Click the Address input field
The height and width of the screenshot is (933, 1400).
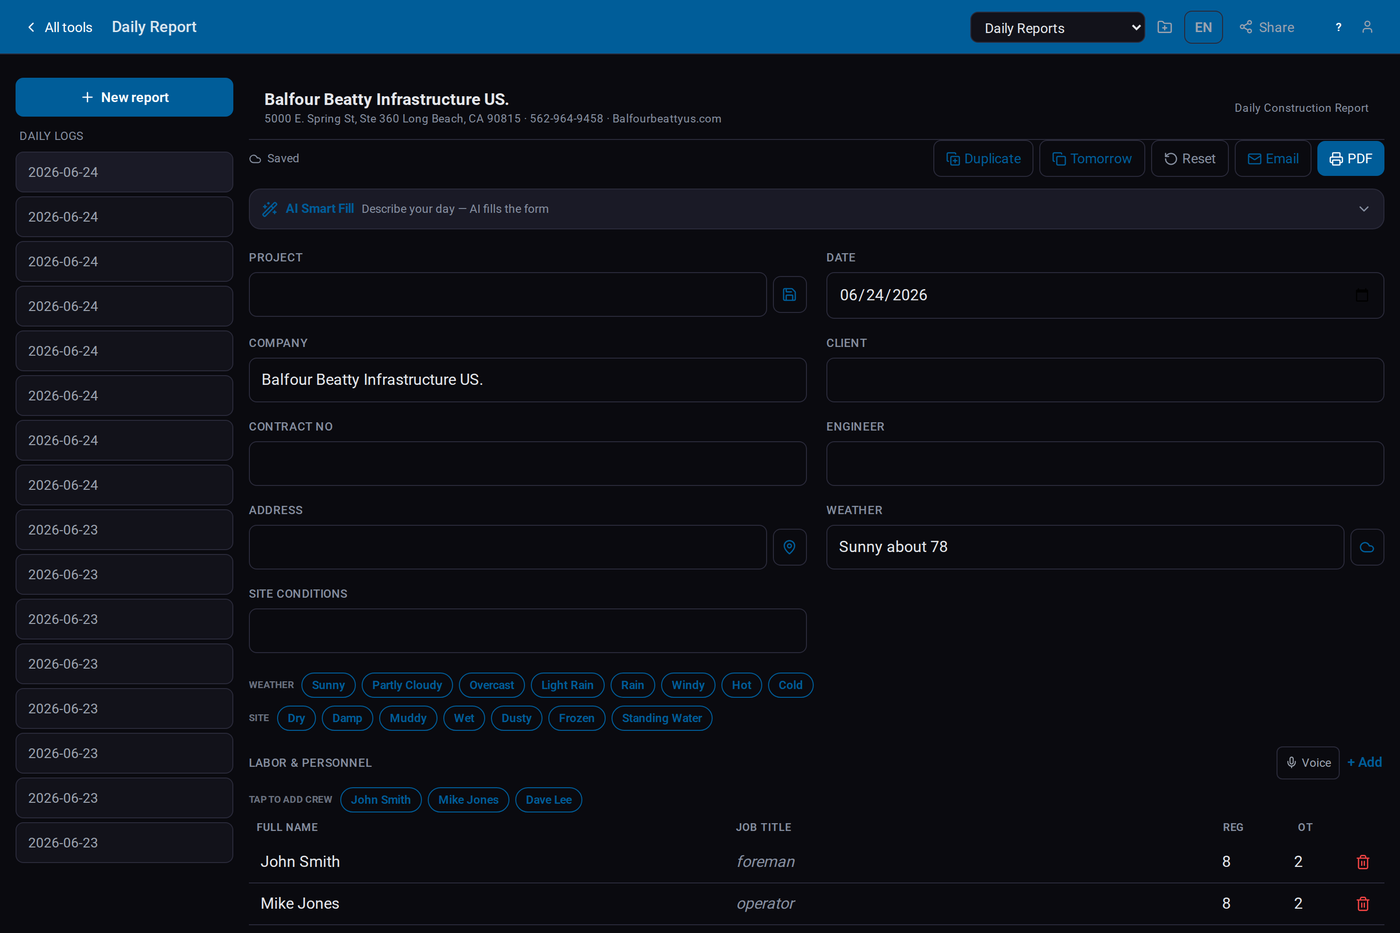point(508,547)
